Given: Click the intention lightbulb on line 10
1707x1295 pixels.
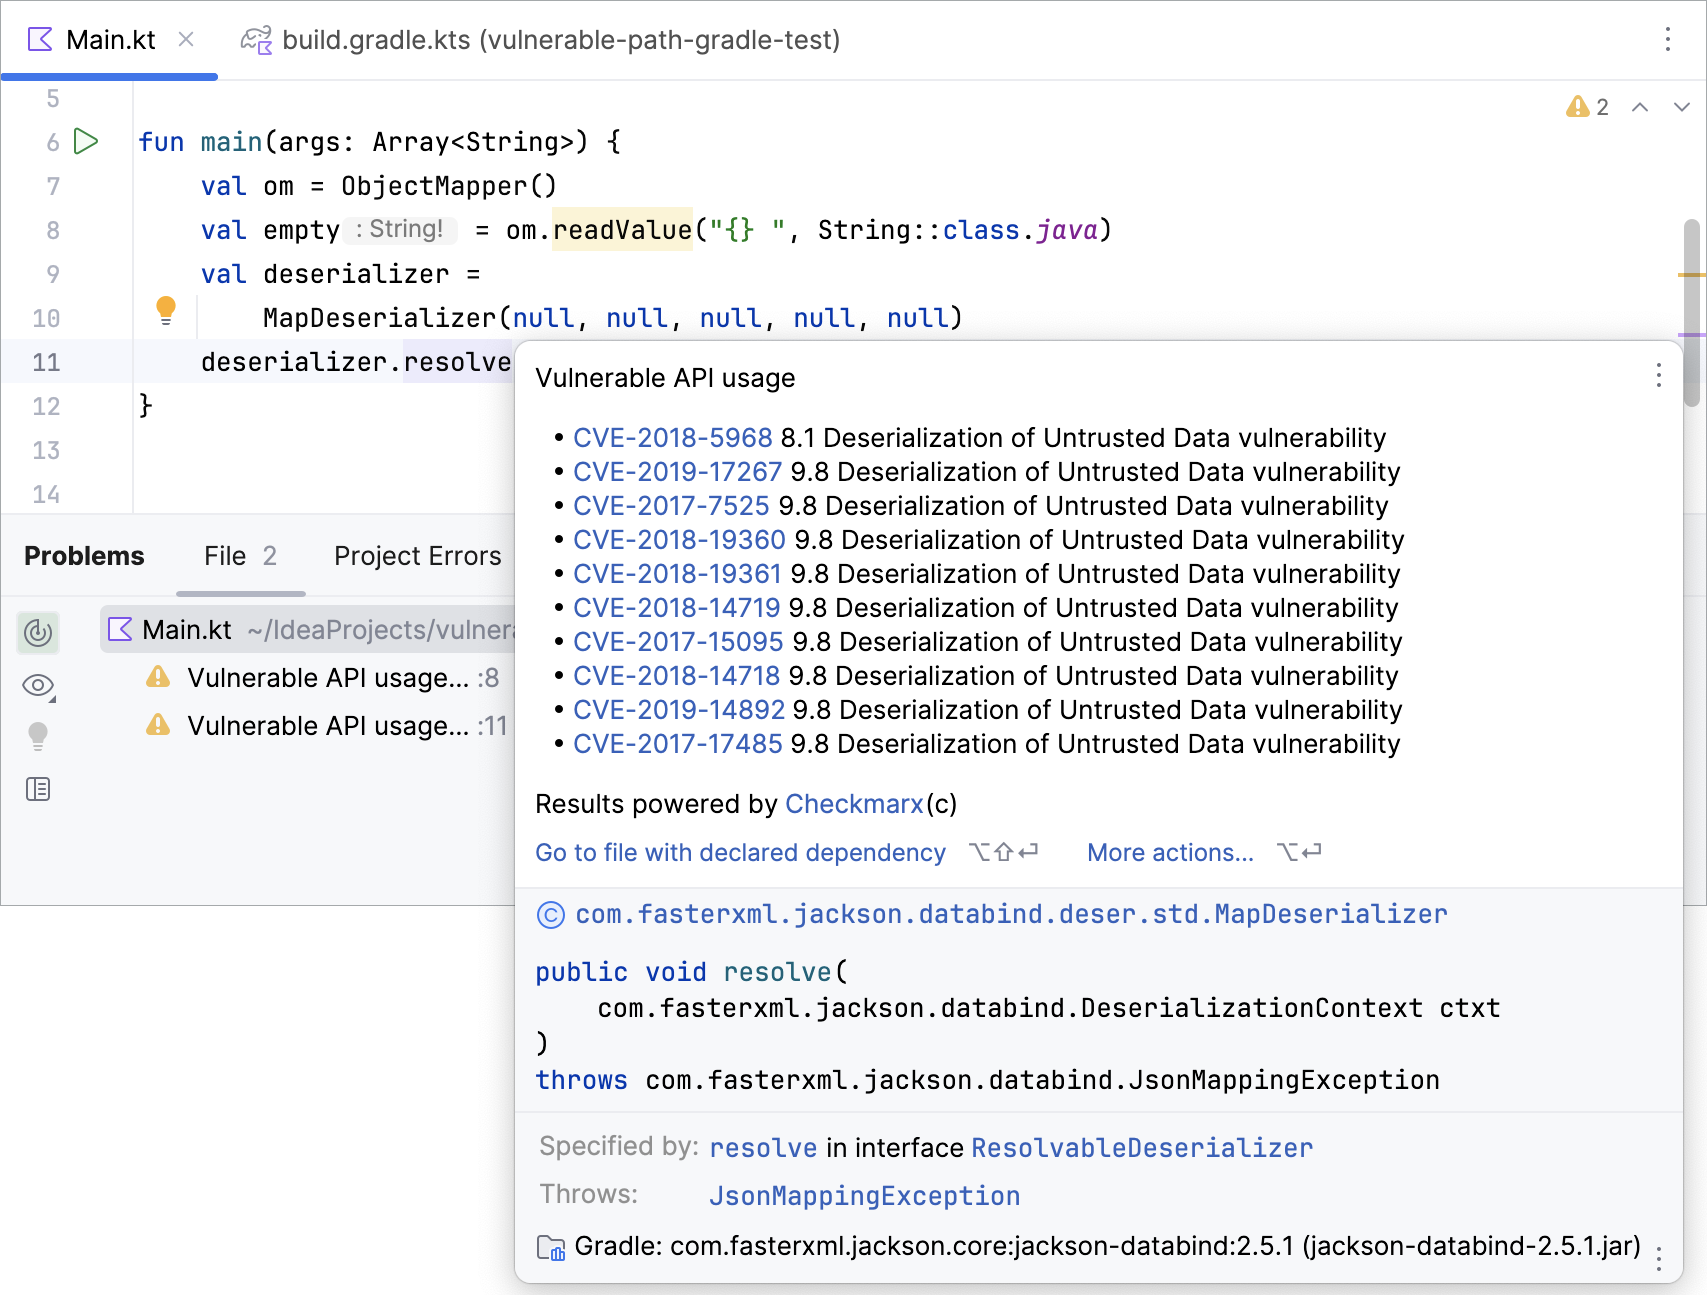Looking at the screenshot, I should pyautogui.click(x=166, y=311).
